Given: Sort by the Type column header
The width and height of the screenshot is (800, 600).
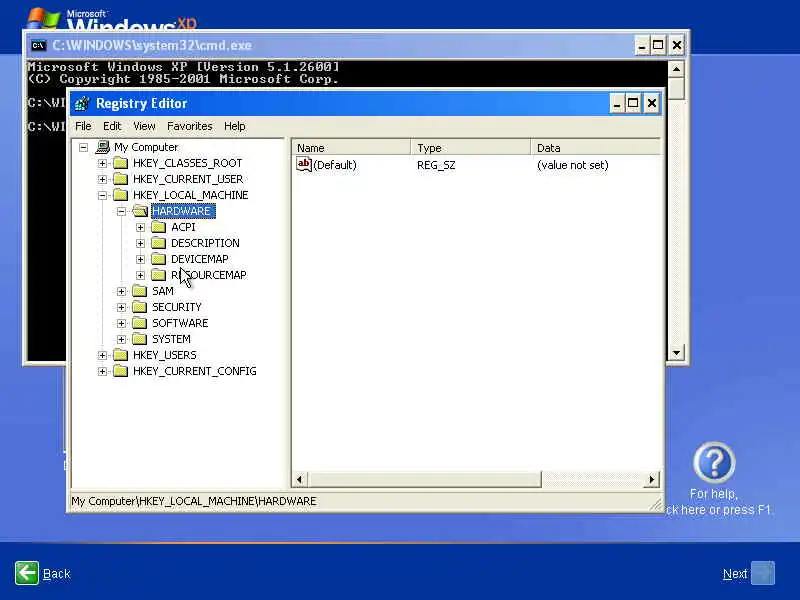Looking at the screenshot, I should point(470,148).
